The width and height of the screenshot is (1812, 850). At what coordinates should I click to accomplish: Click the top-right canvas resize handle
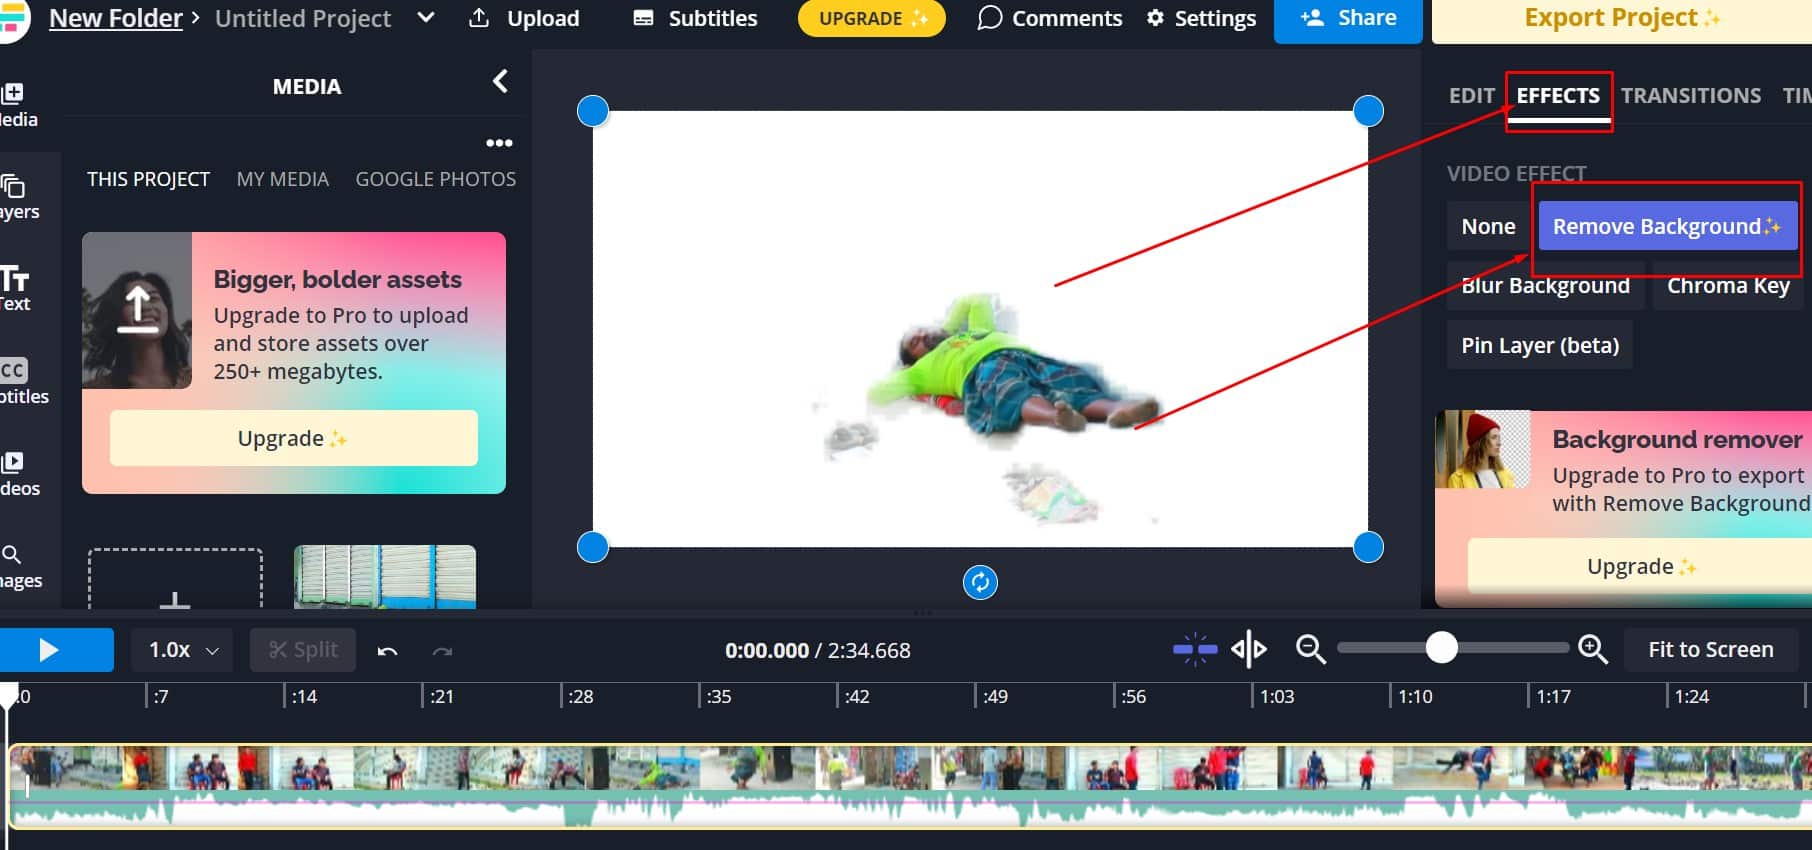click(x=1368, y=111)
